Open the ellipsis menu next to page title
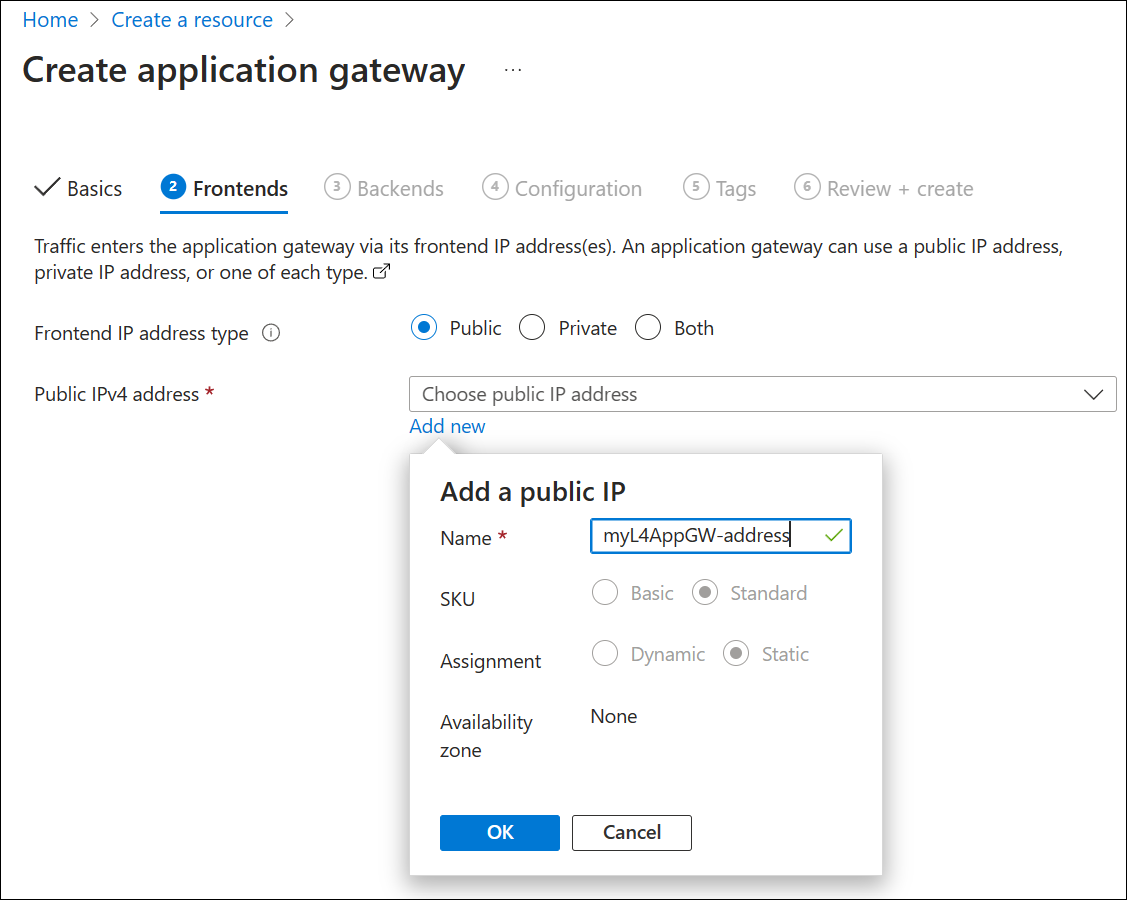The image size is (1127, 900). tap(513, 69)
